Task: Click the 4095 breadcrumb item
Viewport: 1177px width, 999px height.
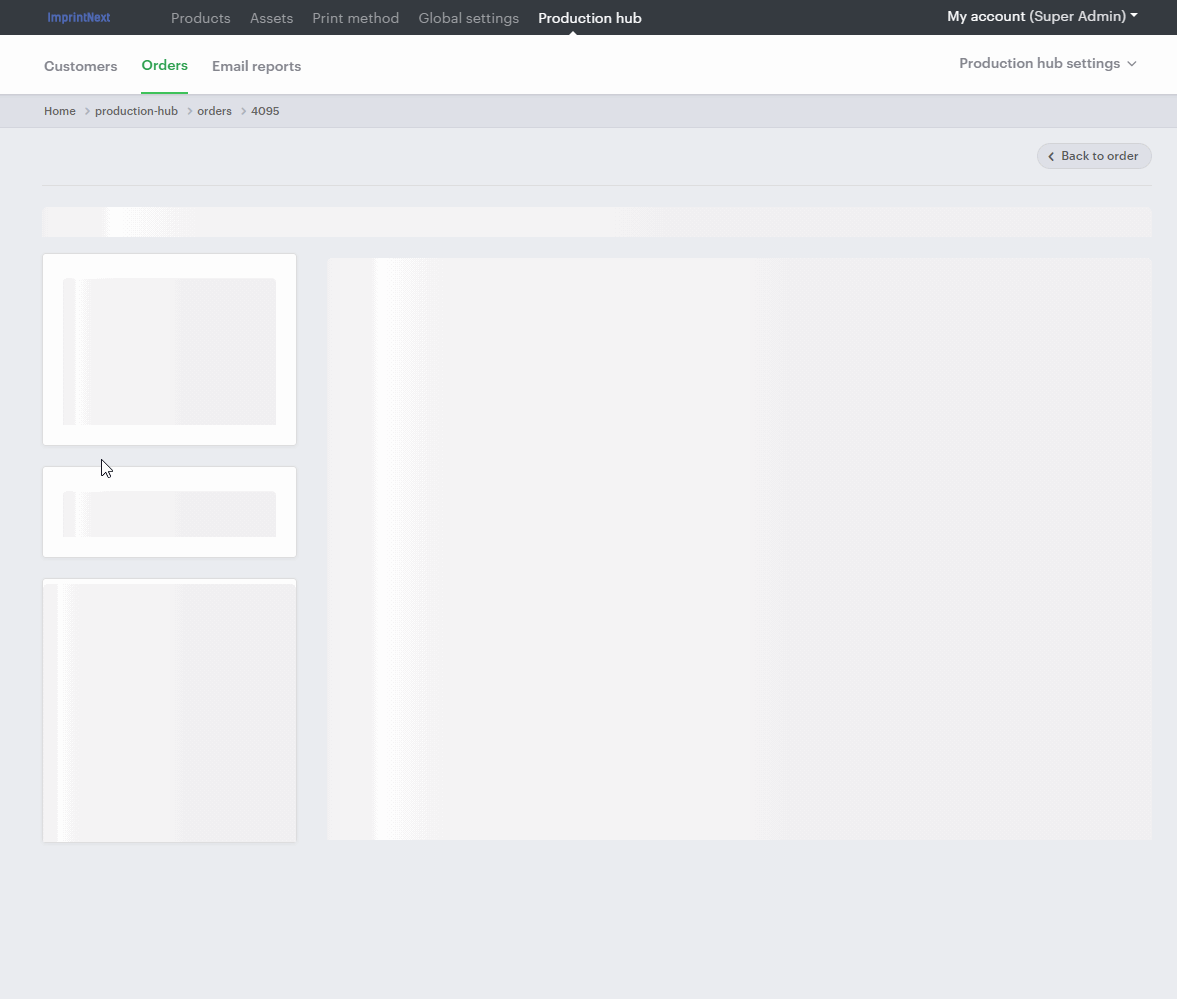Action: tap(265, 111)
